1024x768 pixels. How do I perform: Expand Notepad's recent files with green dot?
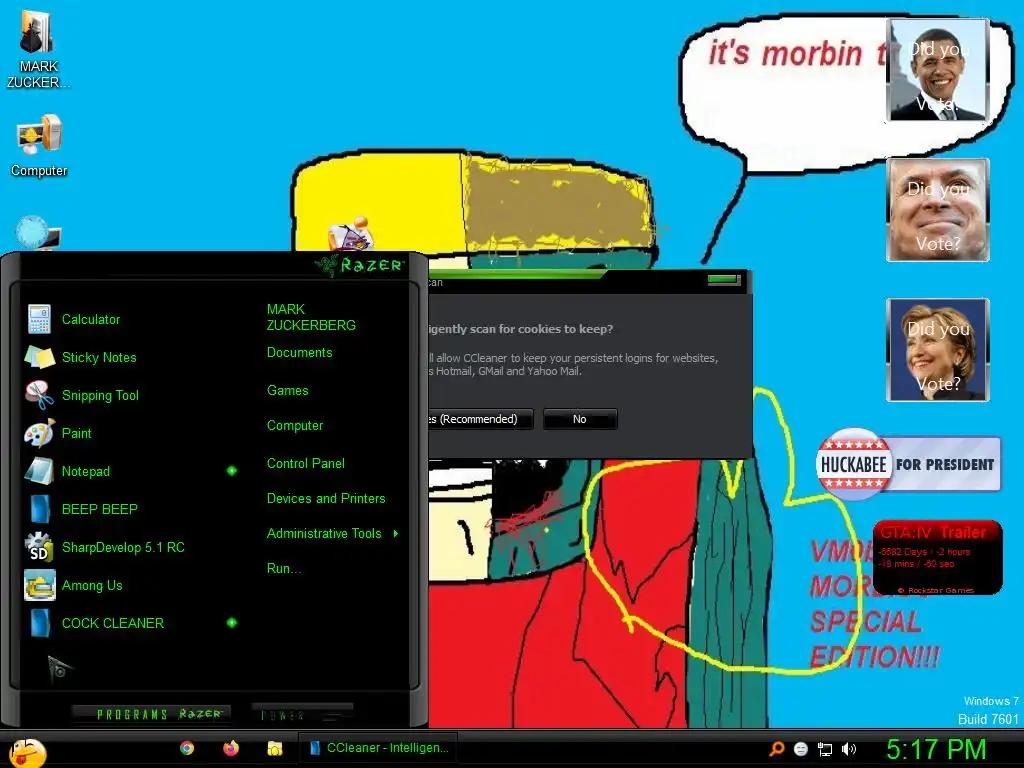tap(232, 471)
